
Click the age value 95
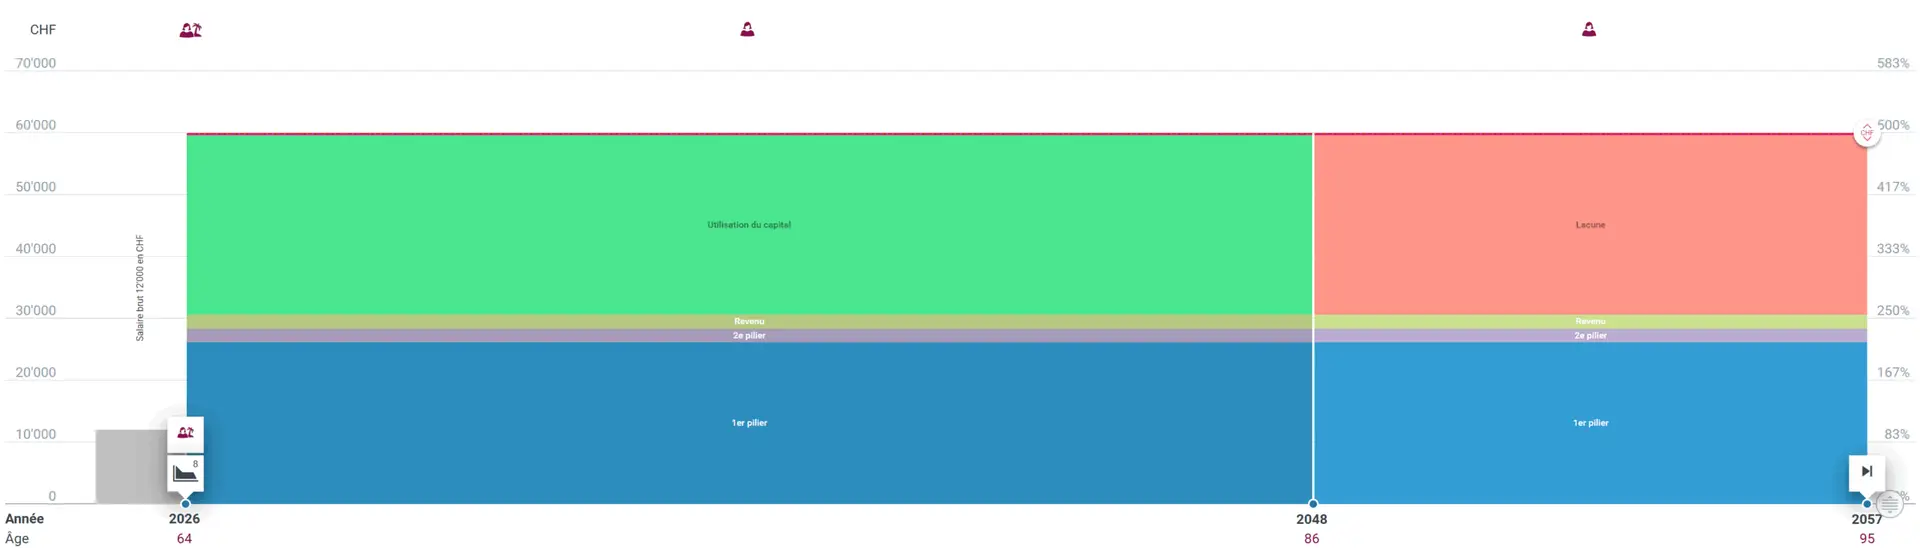[1867, 539]
